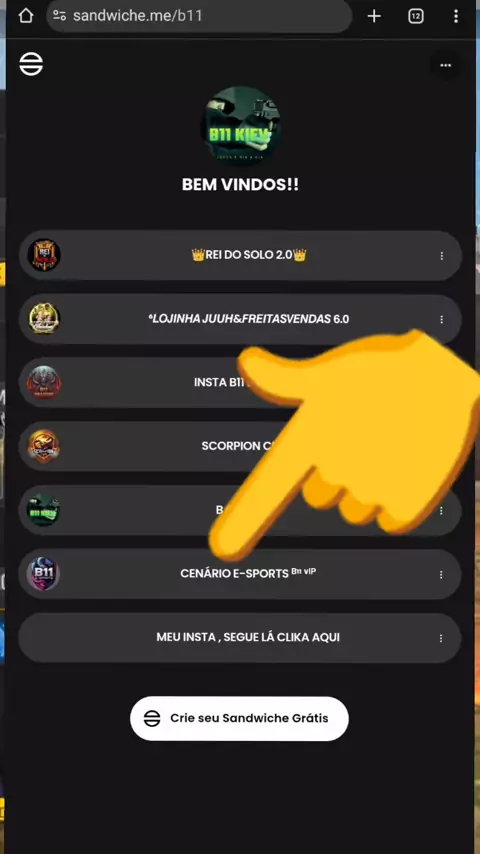Open options for REI DO SOLO 2.0 link
The height and width of the screenshot is (854, 480).
(x=441, y=255)
